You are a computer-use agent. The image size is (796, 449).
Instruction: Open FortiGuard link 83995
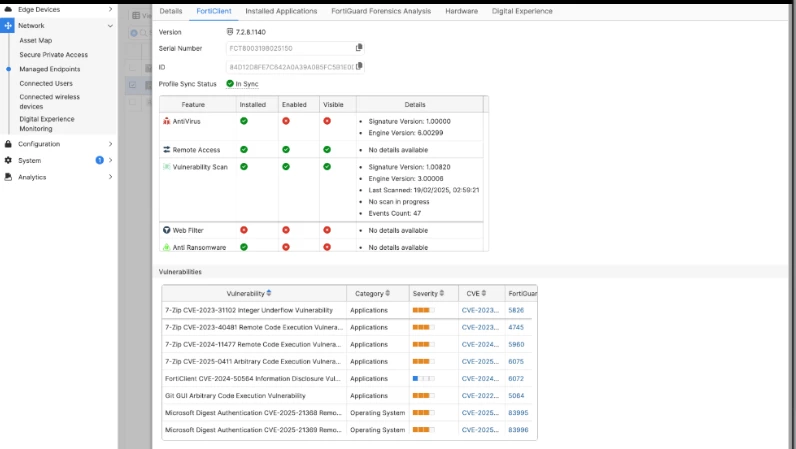(518, 412)
